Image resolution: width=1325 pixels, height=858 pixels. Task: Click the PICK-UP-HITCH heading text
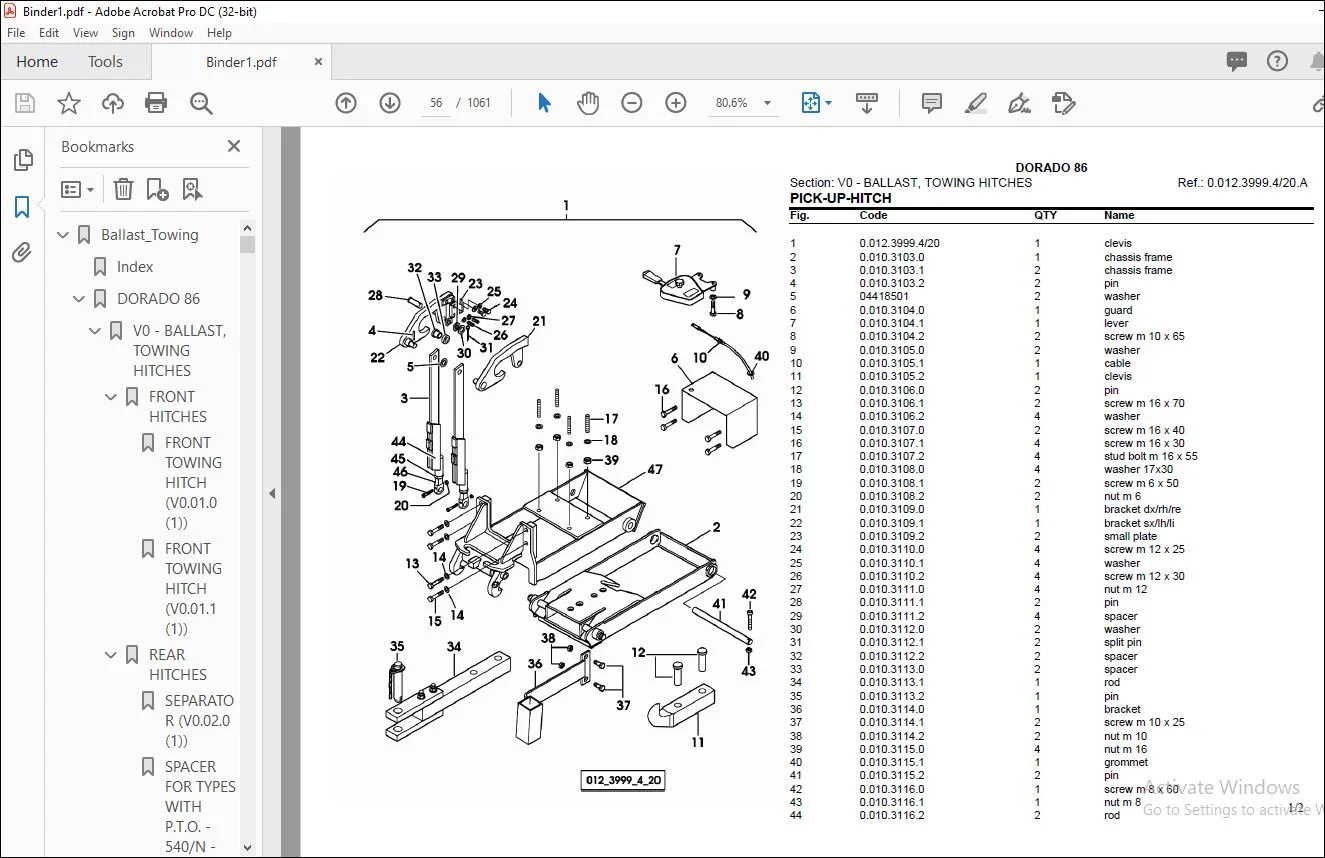point(841,198)
